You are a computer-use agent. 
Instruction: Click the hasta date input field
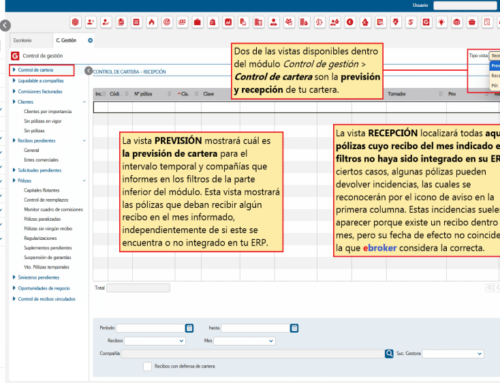[x=256, y=328]
